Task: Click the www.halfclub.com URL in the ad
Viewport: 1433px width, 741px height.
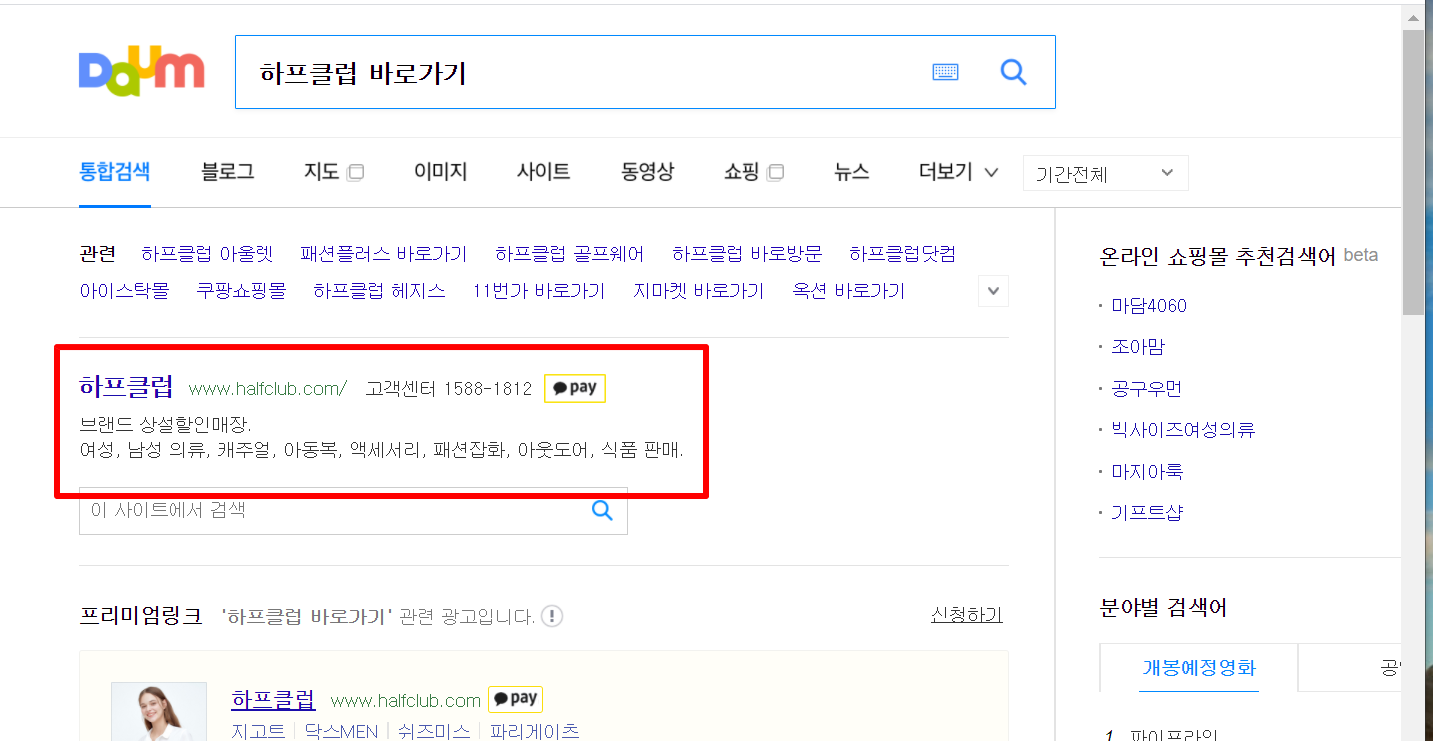Action: pos(405,700)
